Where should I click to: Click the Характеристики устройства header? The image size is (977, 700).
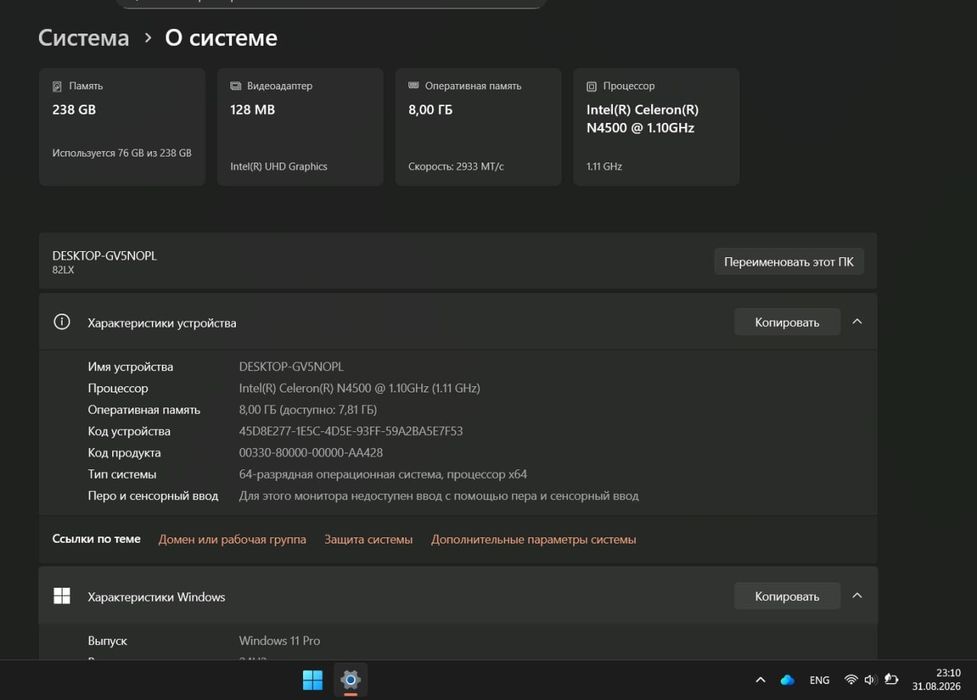[x=458, y=322]
